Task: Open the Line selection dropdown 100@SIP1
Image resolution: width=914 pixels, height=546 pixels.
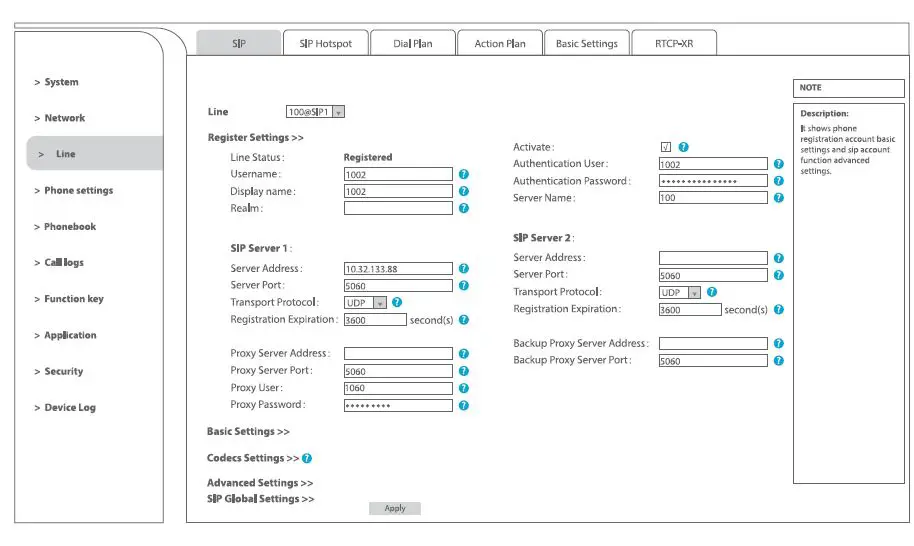Action: click(315, 111)
